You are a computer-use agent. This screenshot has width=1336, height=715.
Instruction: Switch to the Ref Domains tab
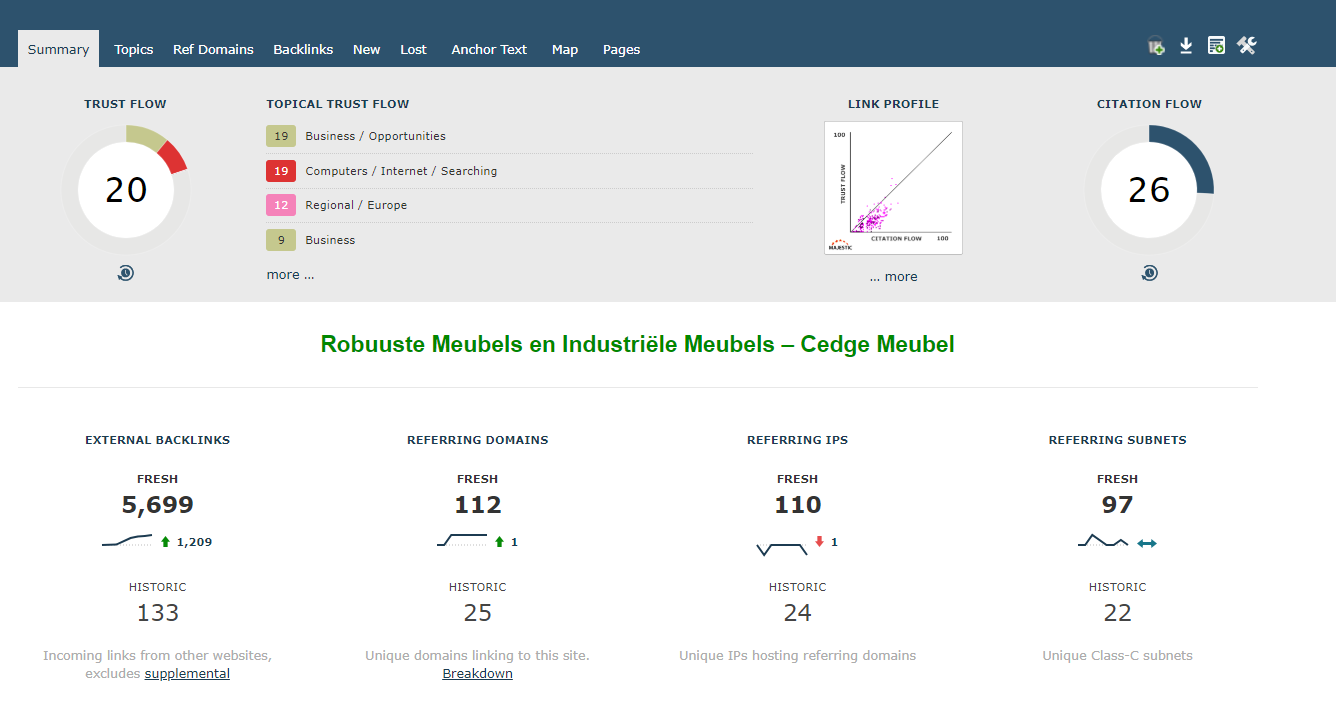pos(213,49)
